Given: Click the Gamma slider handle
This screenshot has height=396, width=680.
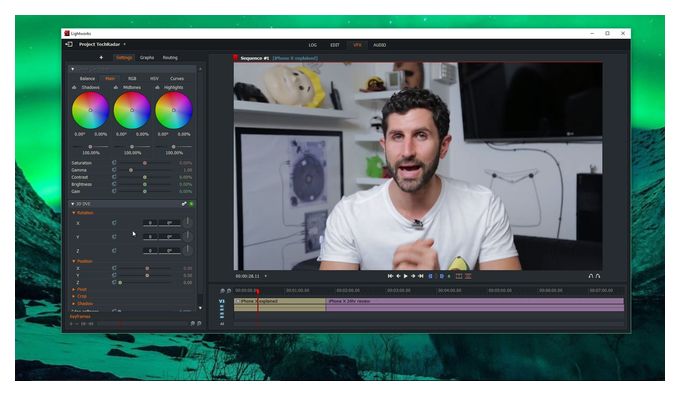Looking at the screenshot, I should click(x=131, y=170).
